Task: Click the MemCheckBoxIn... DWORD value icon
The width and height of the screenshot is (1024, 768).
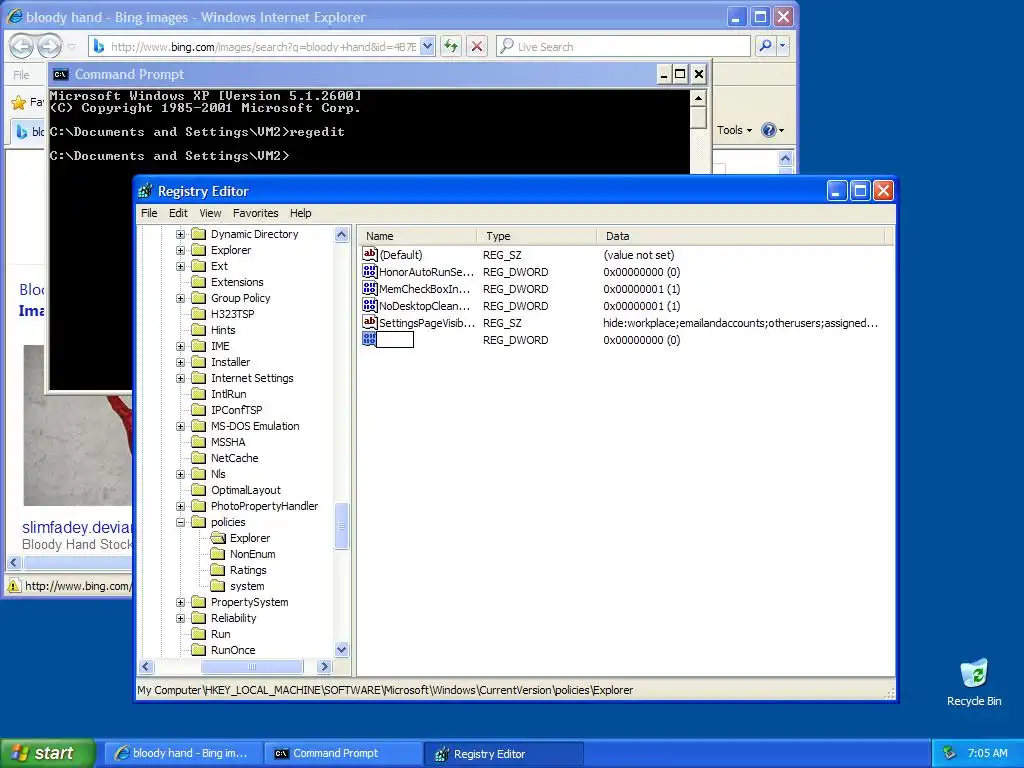Action: pos(370,289)
